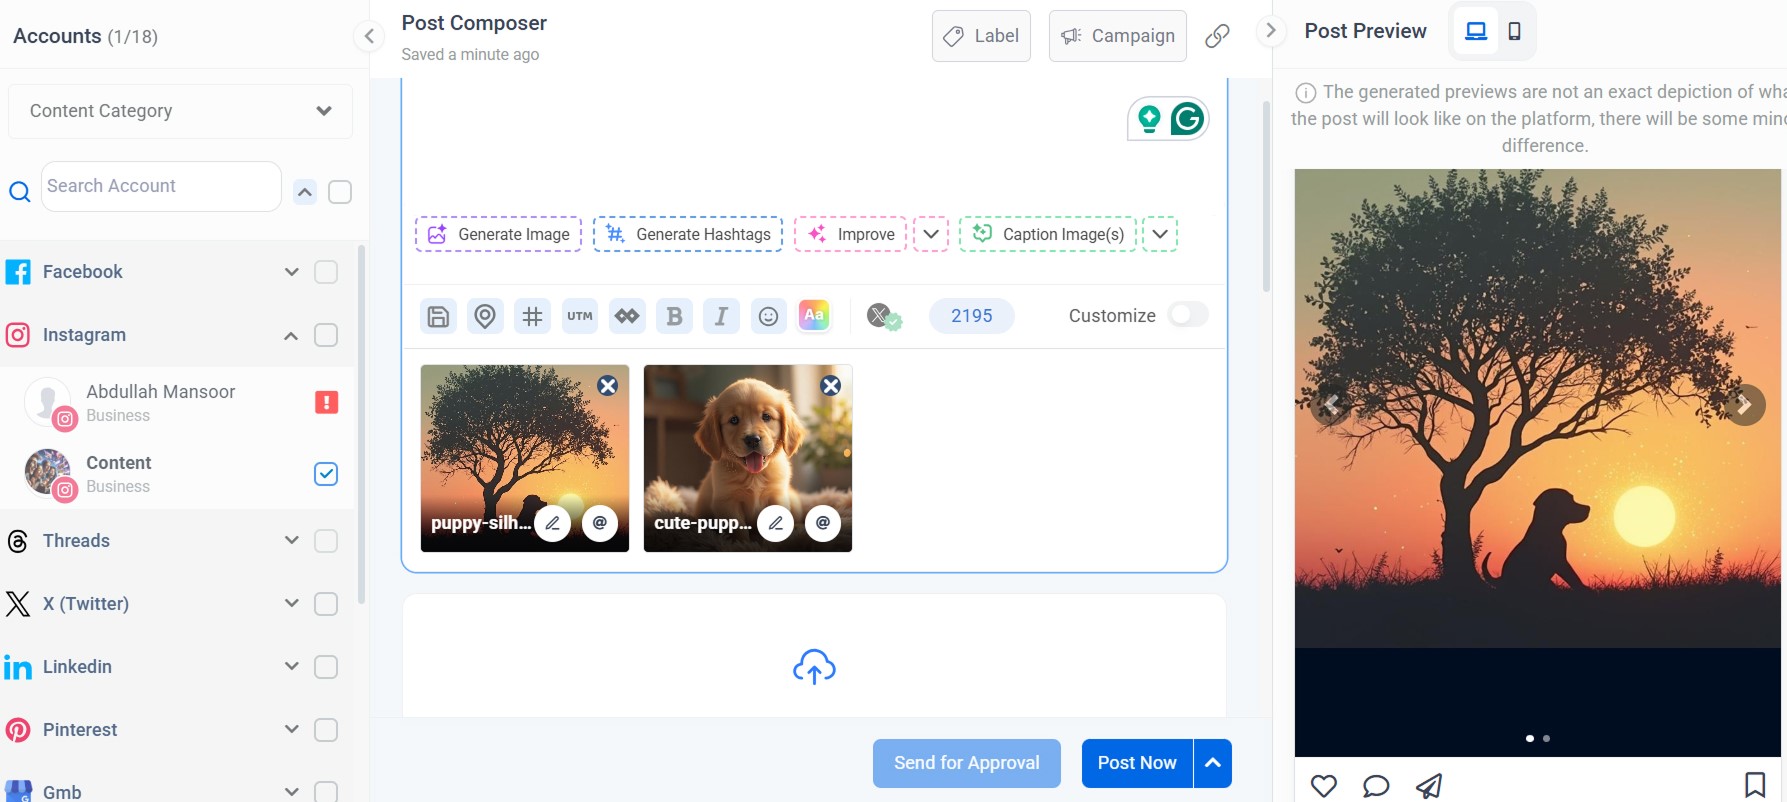
Task: Toggle the Customize switch
Action: point(1188,315)
